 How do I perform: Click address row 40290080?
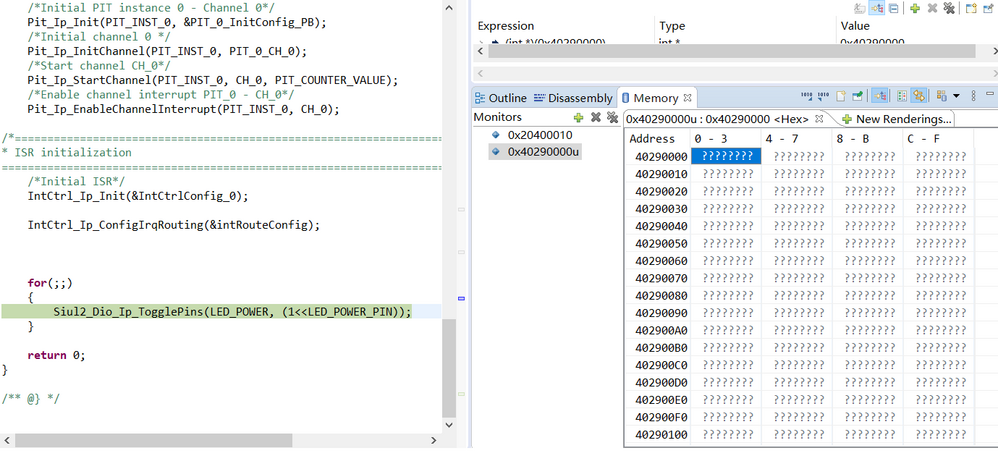click(661, 295)
